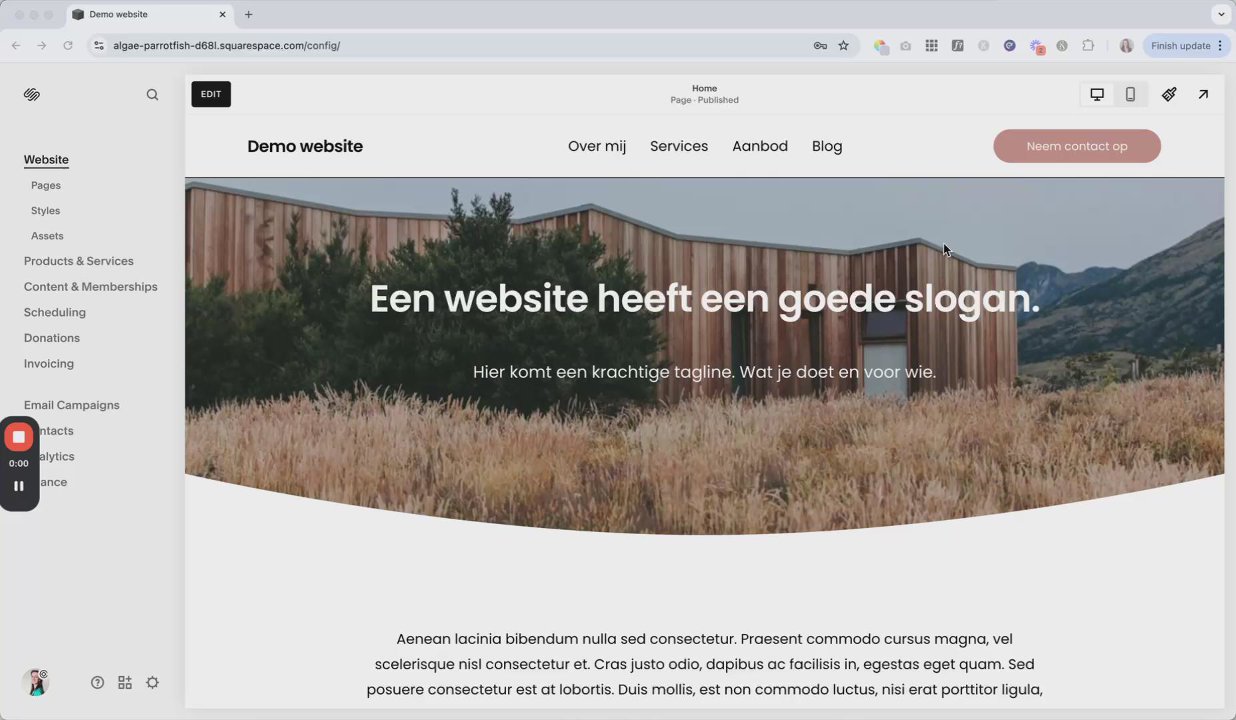
Task: View site information icon in address bar
Action: (98, 46)
